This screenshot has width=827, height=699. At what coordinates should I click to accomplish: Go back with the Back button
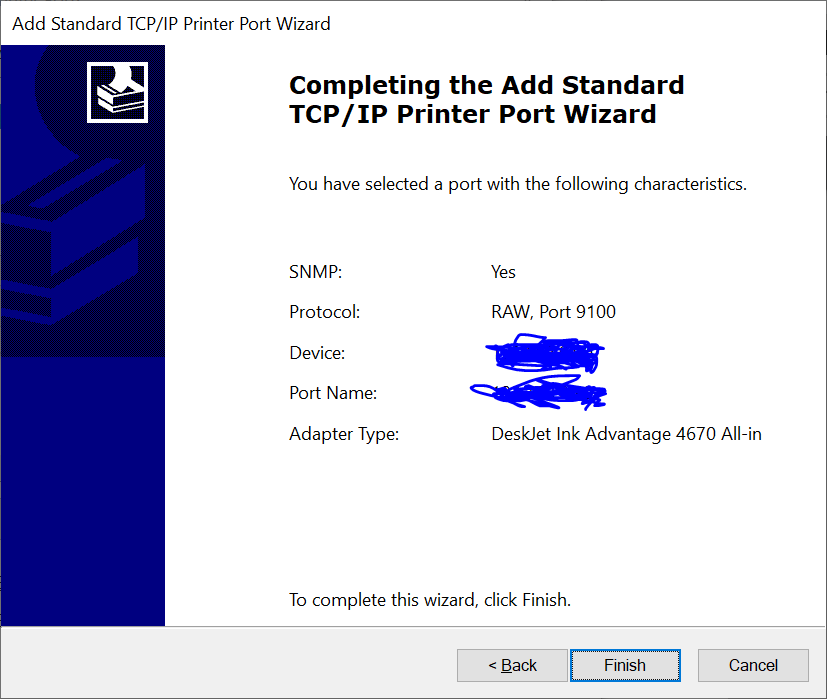point(512,665)
